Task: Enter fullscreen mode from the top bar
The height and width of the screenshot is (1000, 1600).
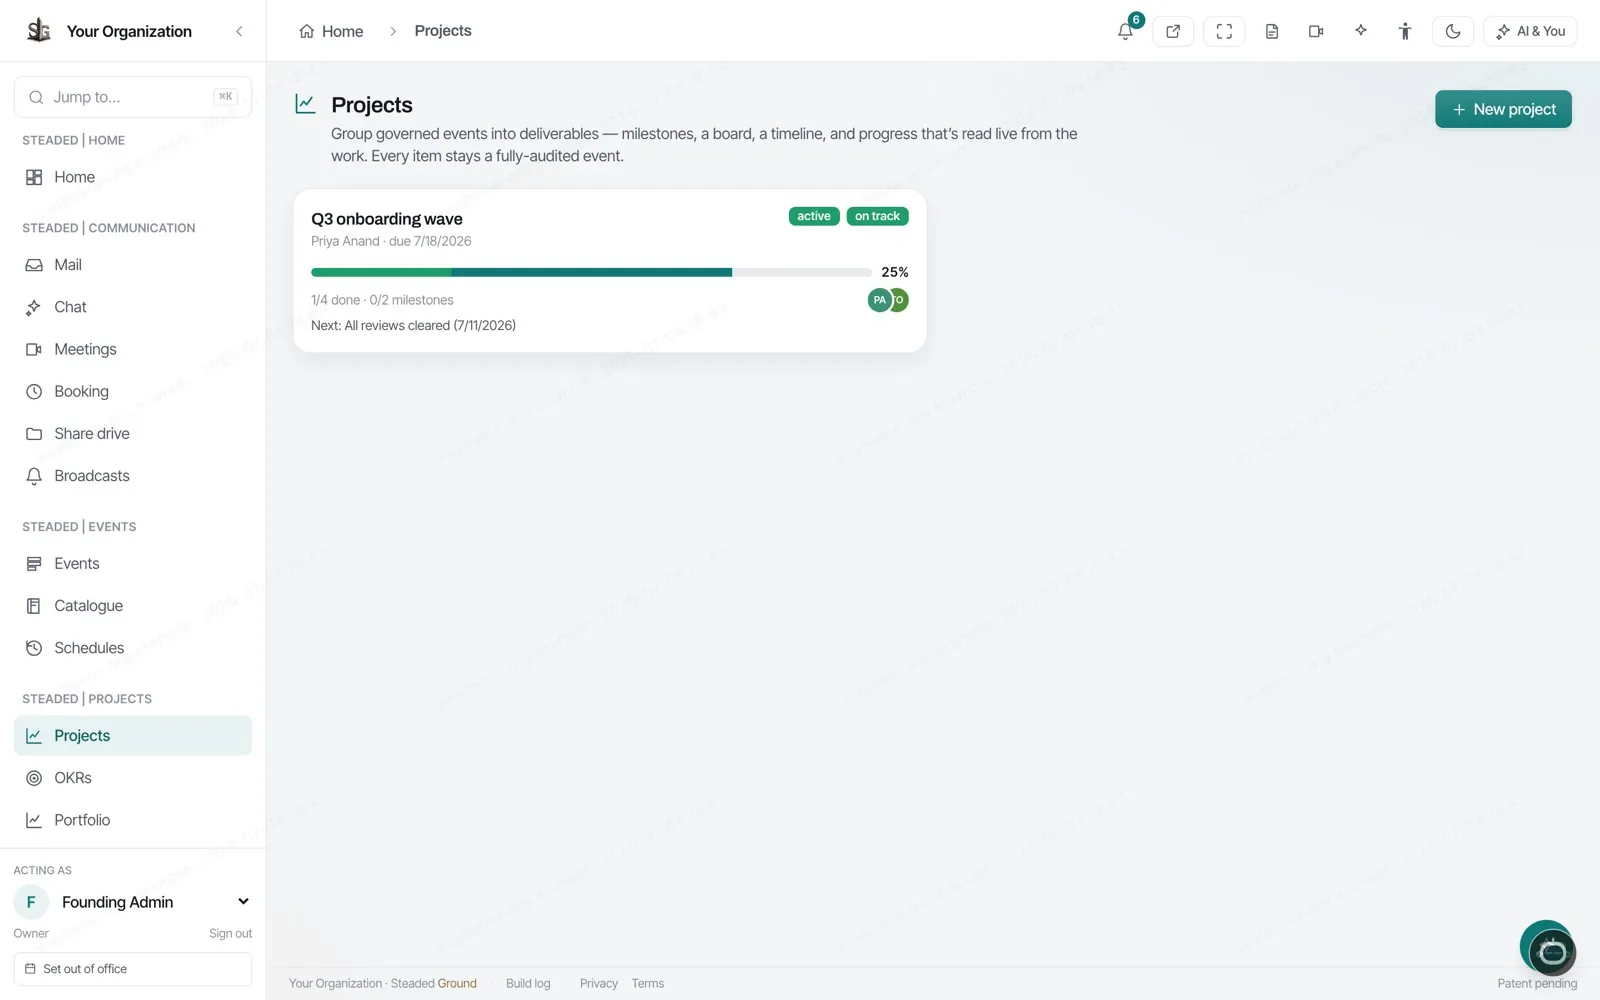Action: tap(1224, 31)
